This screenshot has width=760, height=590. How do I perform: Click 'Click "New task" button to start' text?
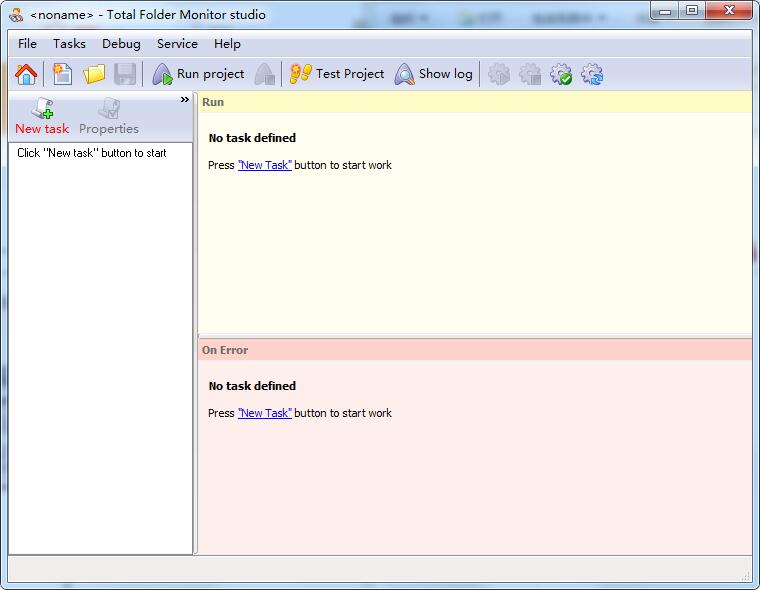pyautogui.click(x=92, y=153)
